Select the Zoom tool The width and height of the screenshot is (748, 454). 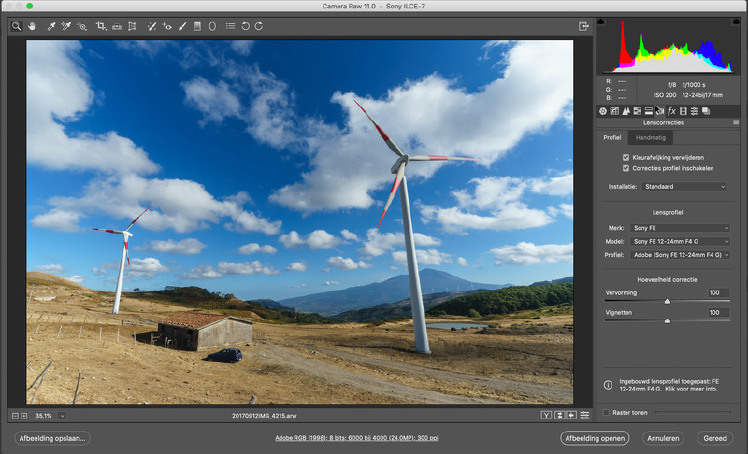pyautogui.click(x=17, y=26)
